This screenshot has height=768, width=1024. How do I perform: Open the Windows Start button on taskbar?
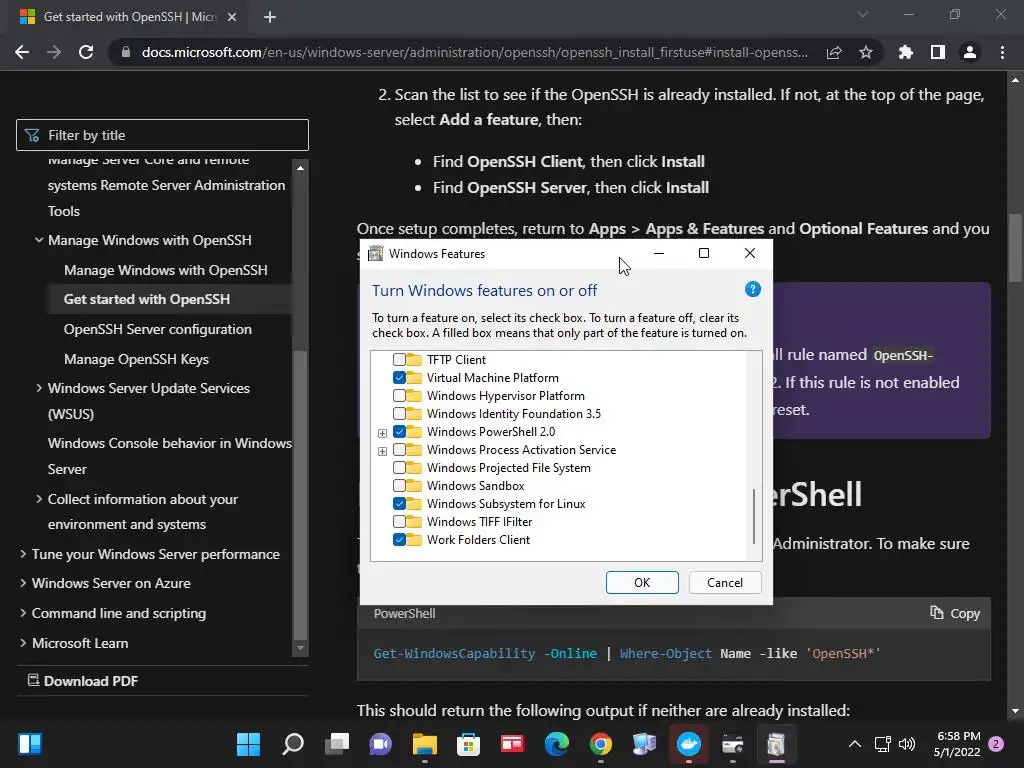coord(248,744)
